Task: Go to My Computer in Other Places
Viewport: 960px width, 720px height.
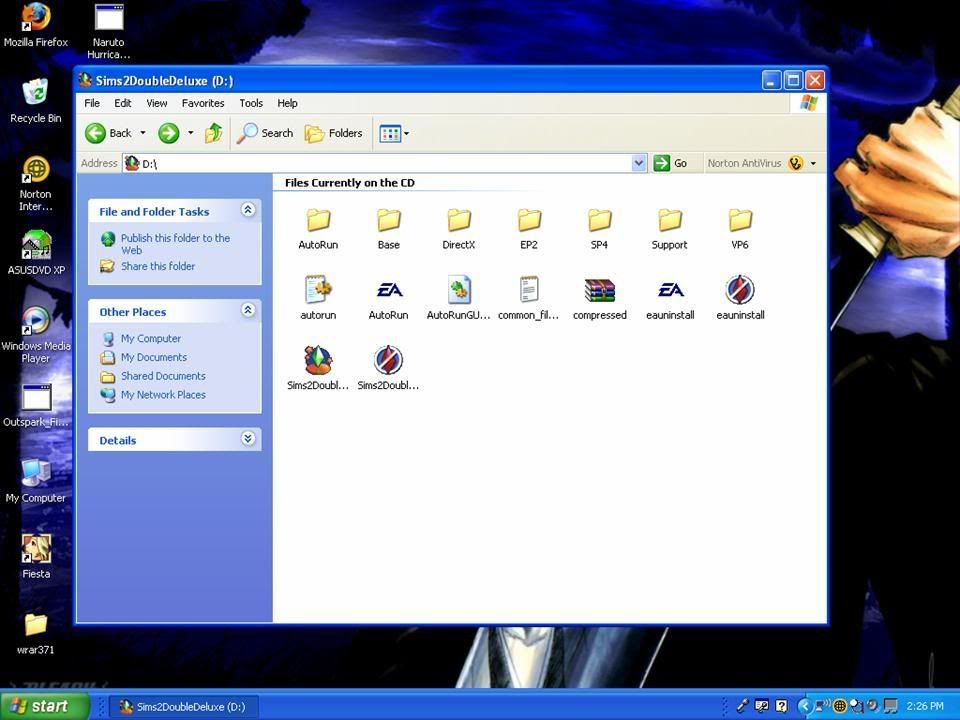Action: [x=151, y=339]
